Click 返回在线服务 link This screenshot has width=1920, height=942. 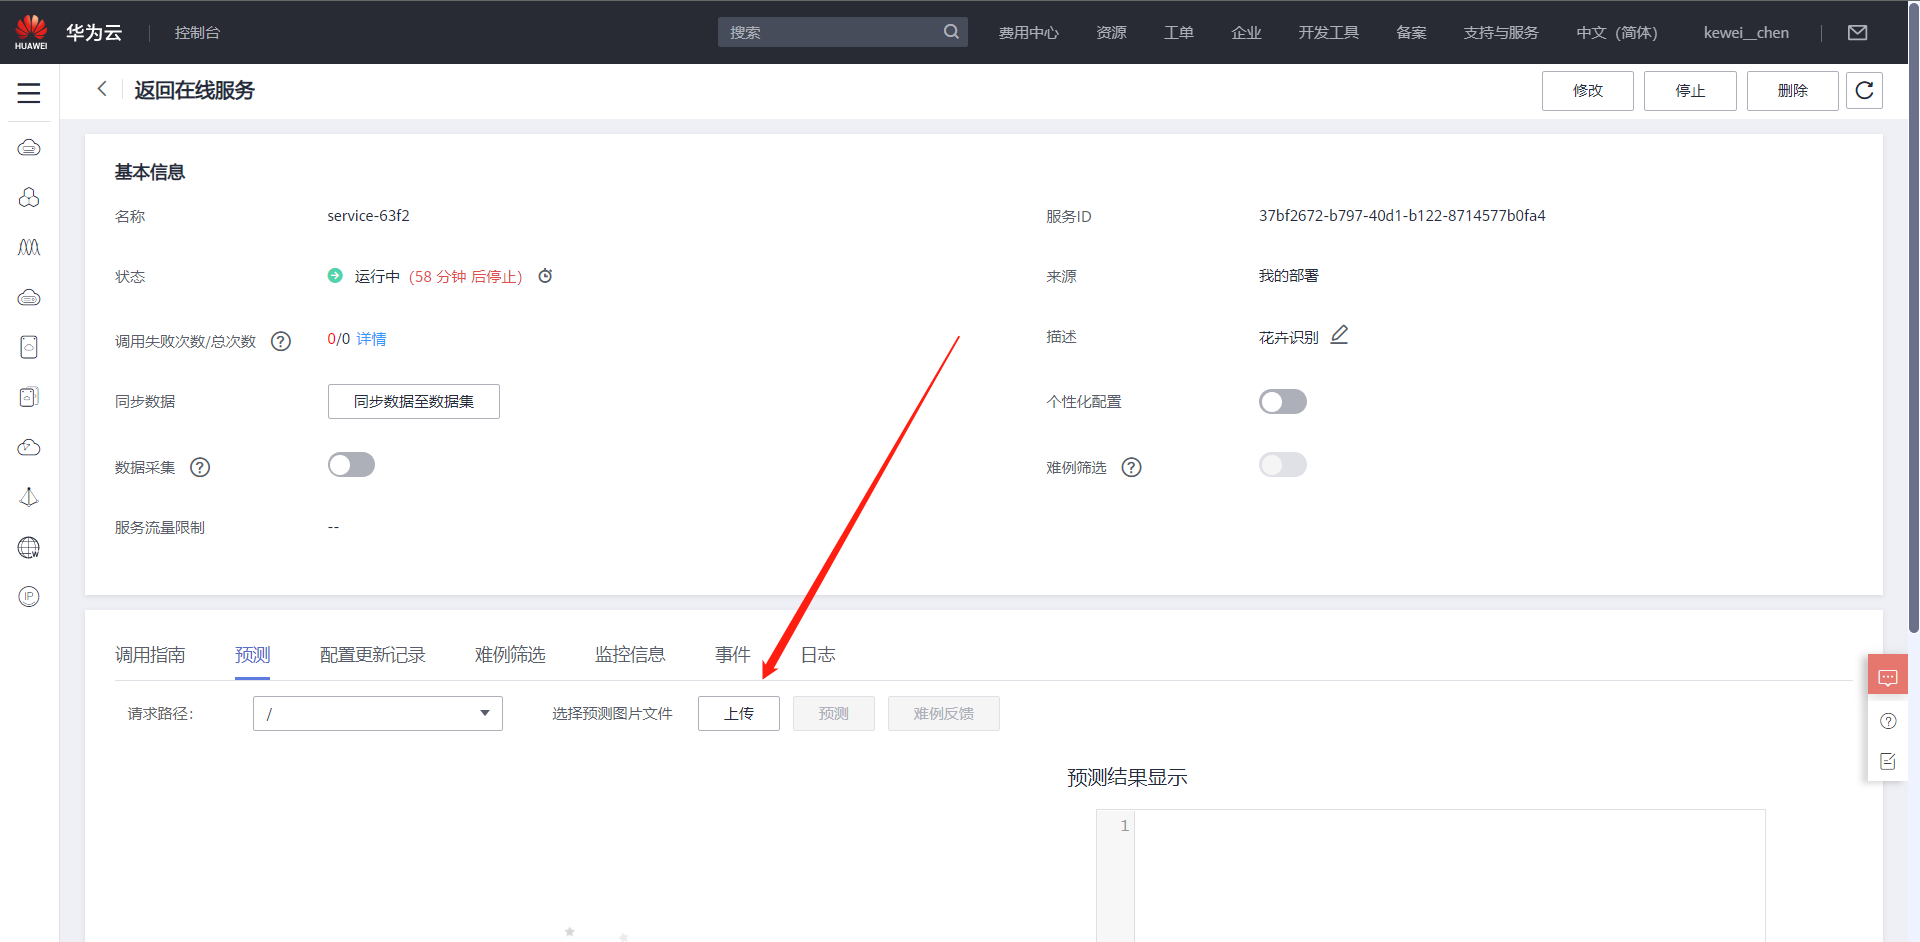point(194,91)
